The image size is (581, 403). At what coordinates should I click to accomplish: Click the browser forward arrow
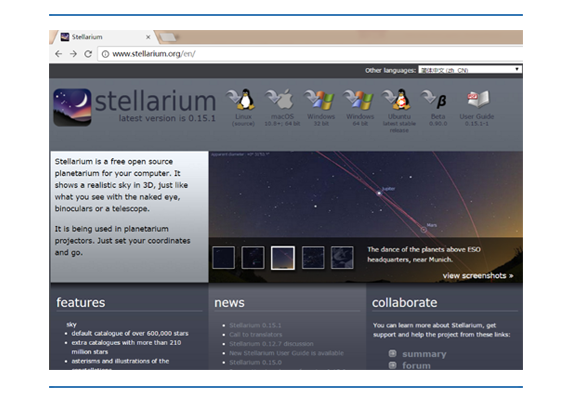click(73, 54)
